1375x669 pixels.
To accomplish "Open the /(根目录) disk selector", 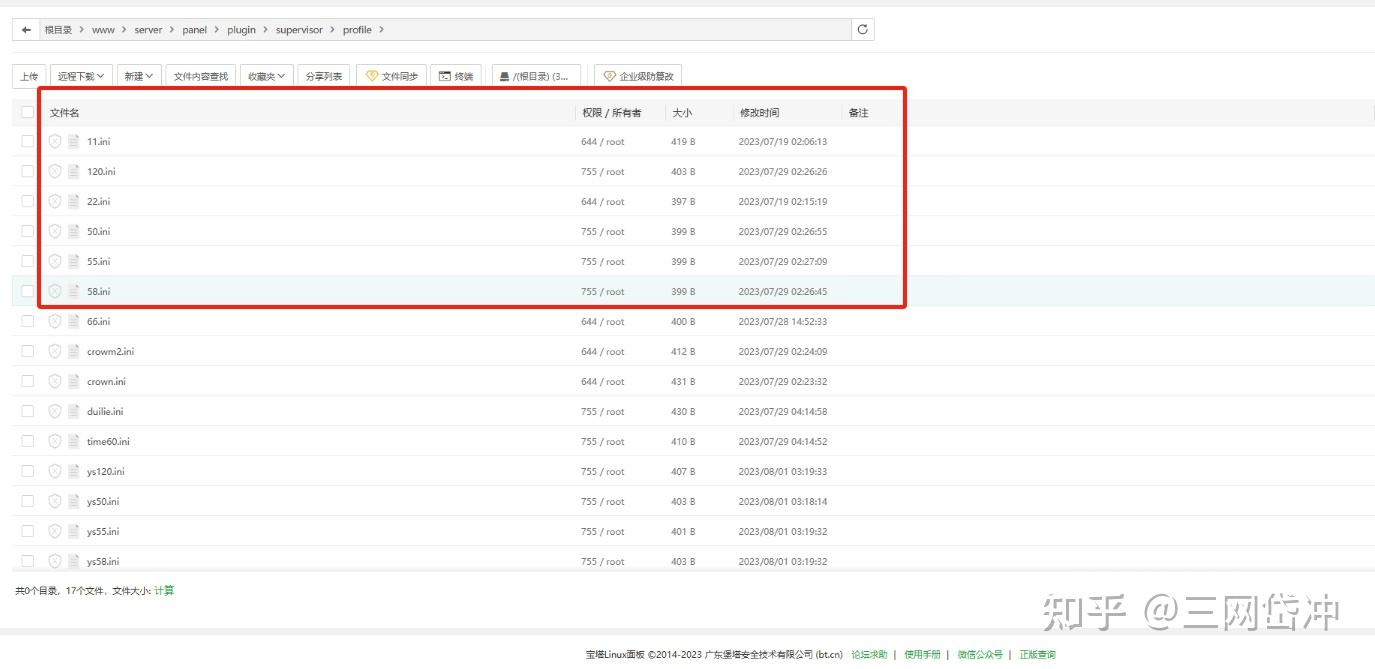I will 536,76.
